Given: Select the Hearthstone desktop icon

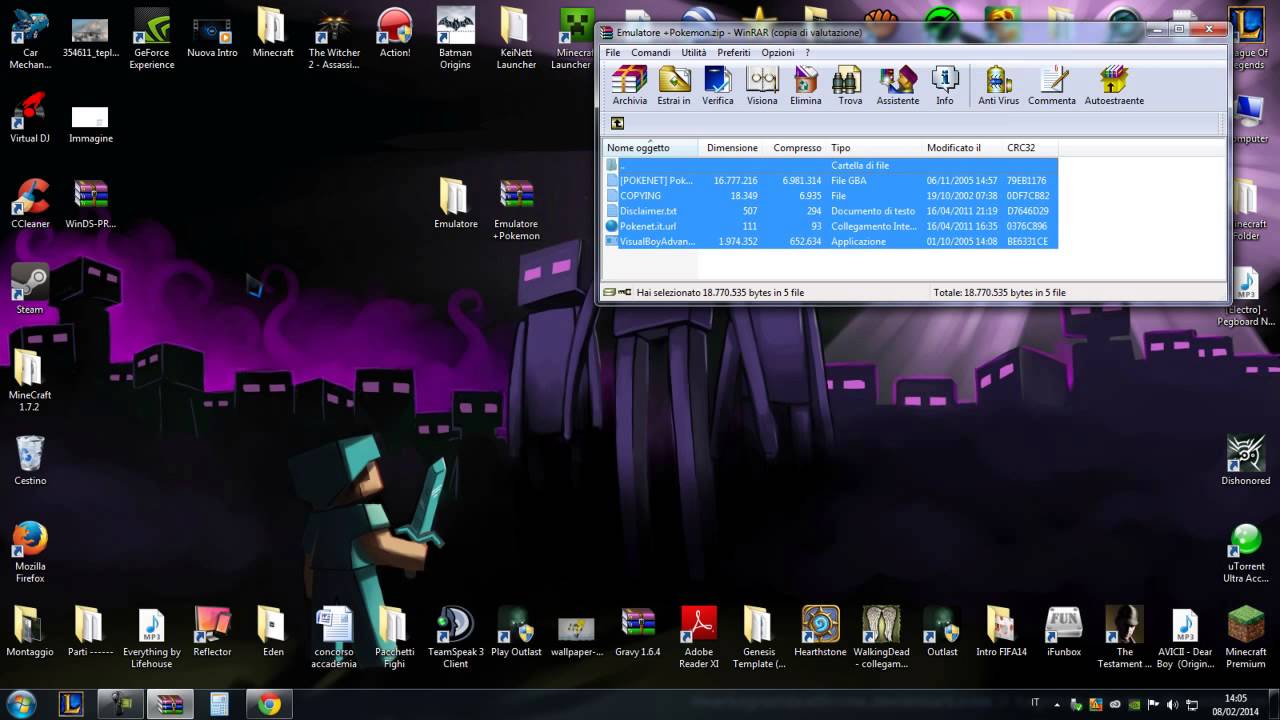Looking at the screenshot, I should (820, 632).
